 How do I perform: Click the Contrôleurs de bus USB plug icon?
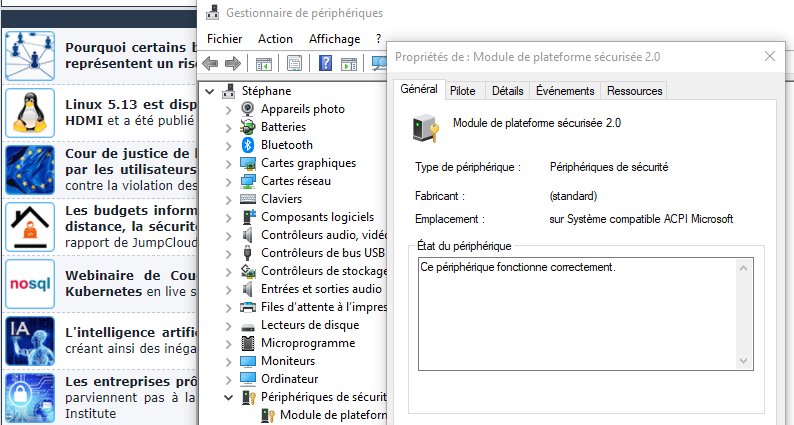point(248,253)
